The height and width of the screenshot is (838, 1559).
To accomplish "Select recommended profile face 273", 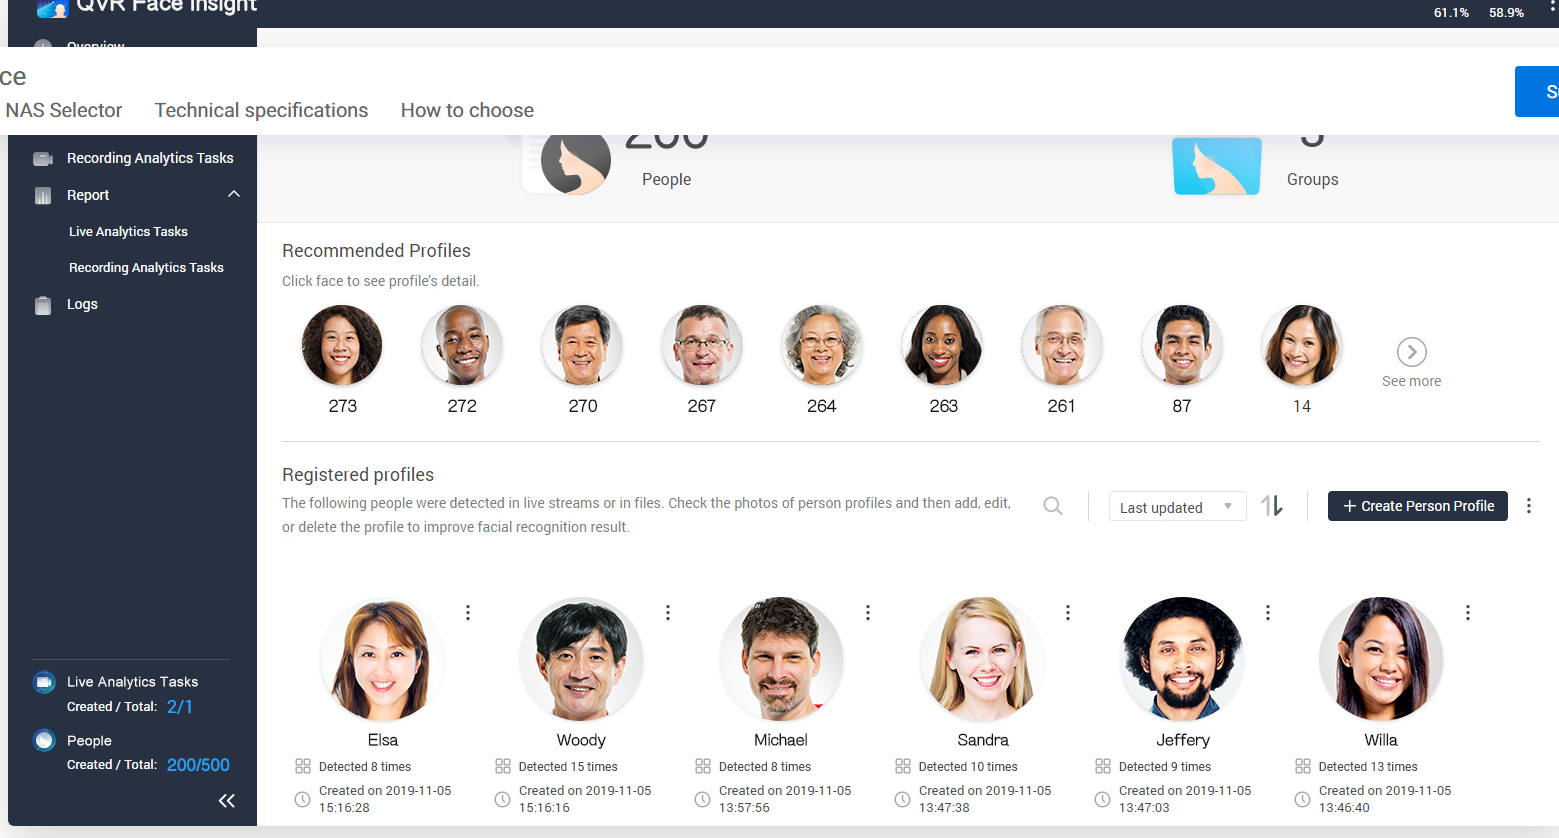I will (342, 345).
